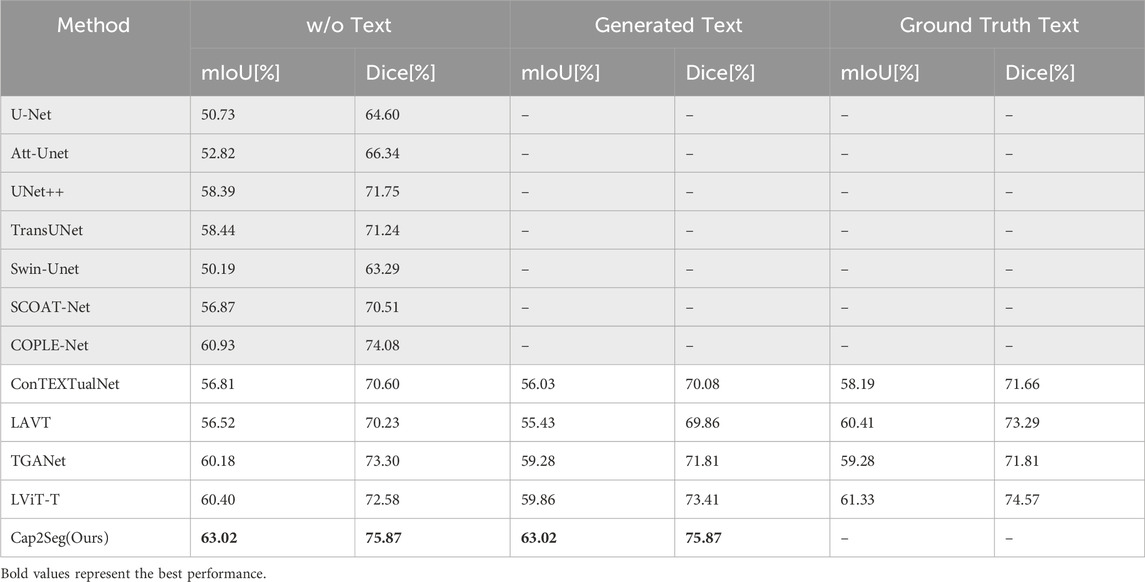Click the Generated Text column header
This screenshot has height=582, width=1145.
tap(668, 25)
